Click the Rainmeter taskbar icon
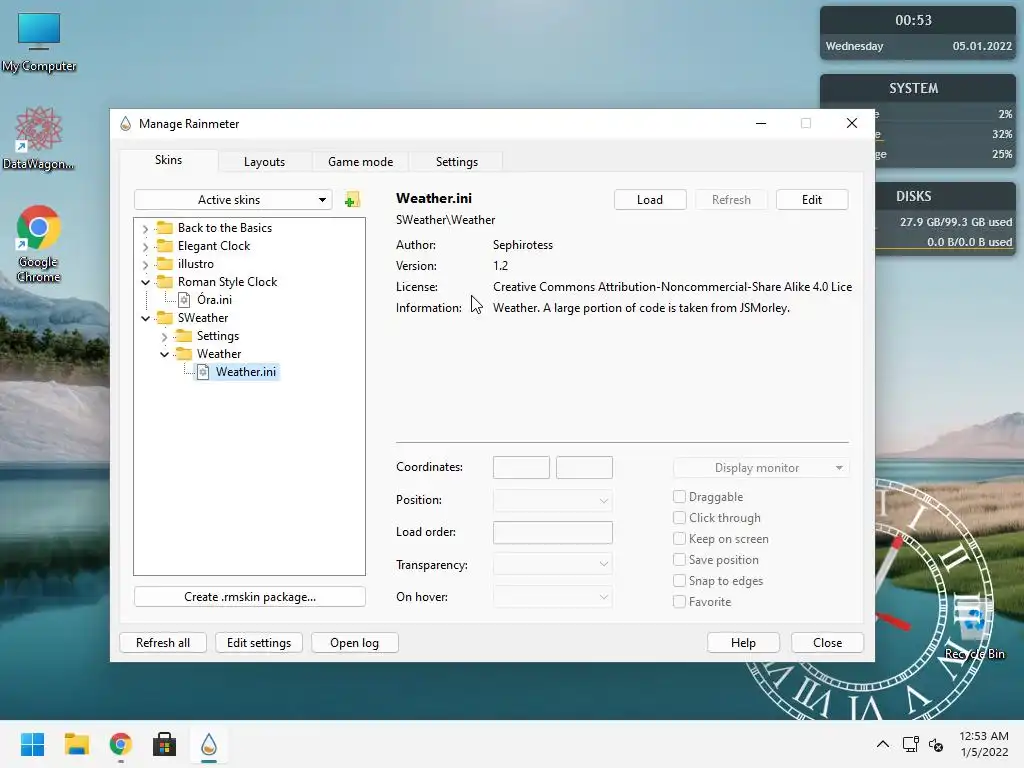This screenshot has width=1024, height=768. [209, 744]
